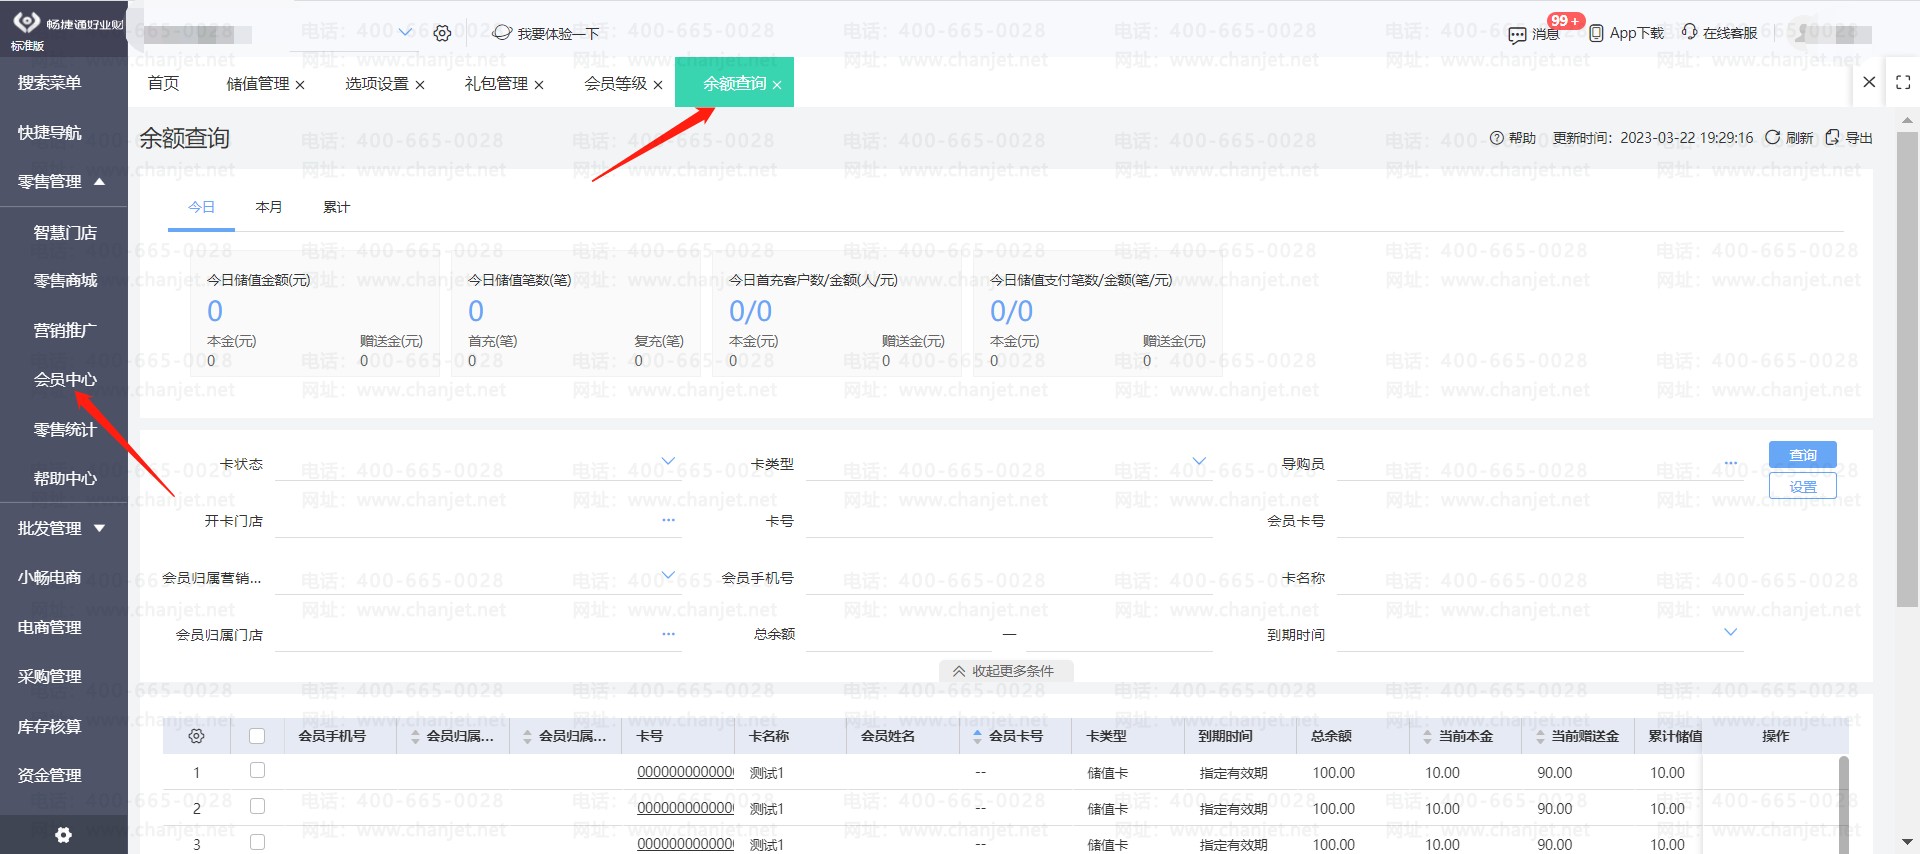Open the top bar settings gear

point(442,33)
